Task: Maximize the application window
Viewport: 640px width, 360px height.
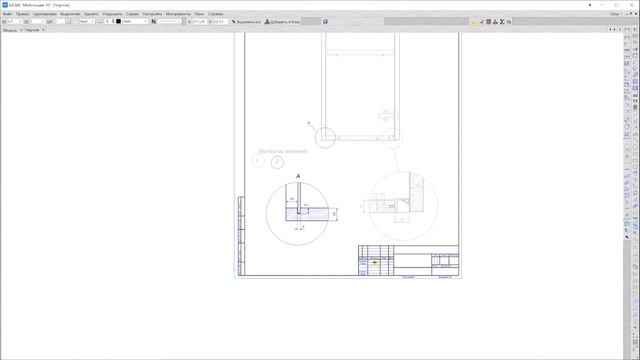Action: coord(617,5)
